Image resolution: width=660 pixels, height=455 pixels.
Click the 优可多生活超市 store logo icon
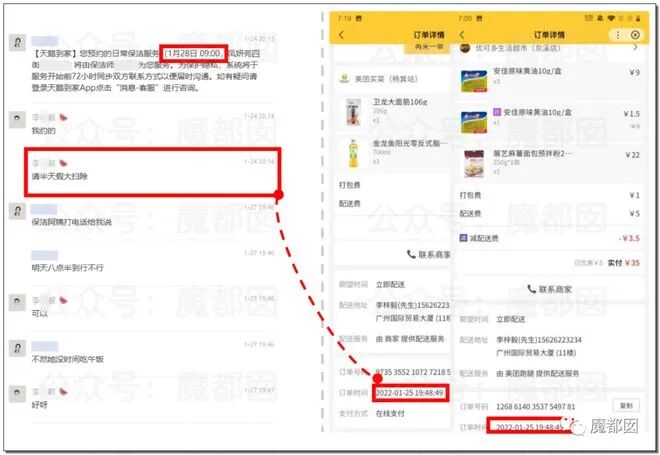click(x=465, y=48)
